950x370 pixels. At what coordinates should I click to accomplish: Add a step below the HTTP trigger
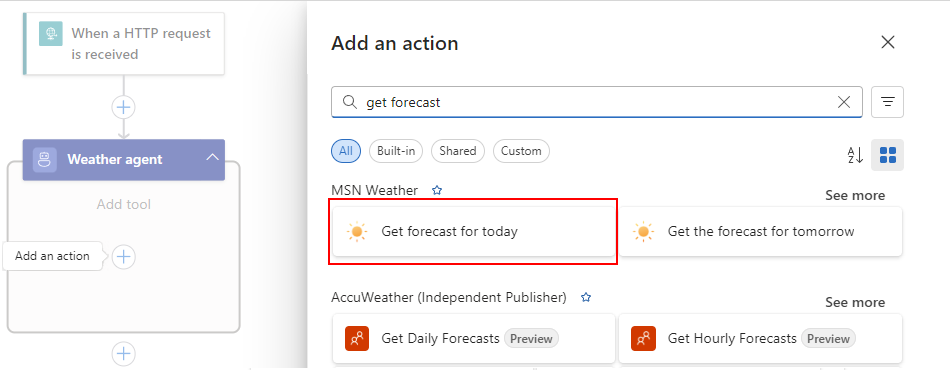tap(124, 108)
